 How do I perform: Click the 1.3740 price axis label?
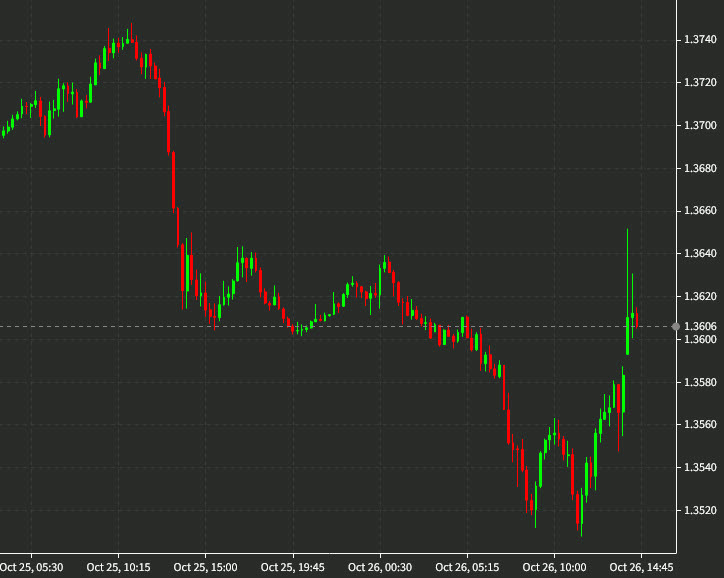[x=700, y=40]
